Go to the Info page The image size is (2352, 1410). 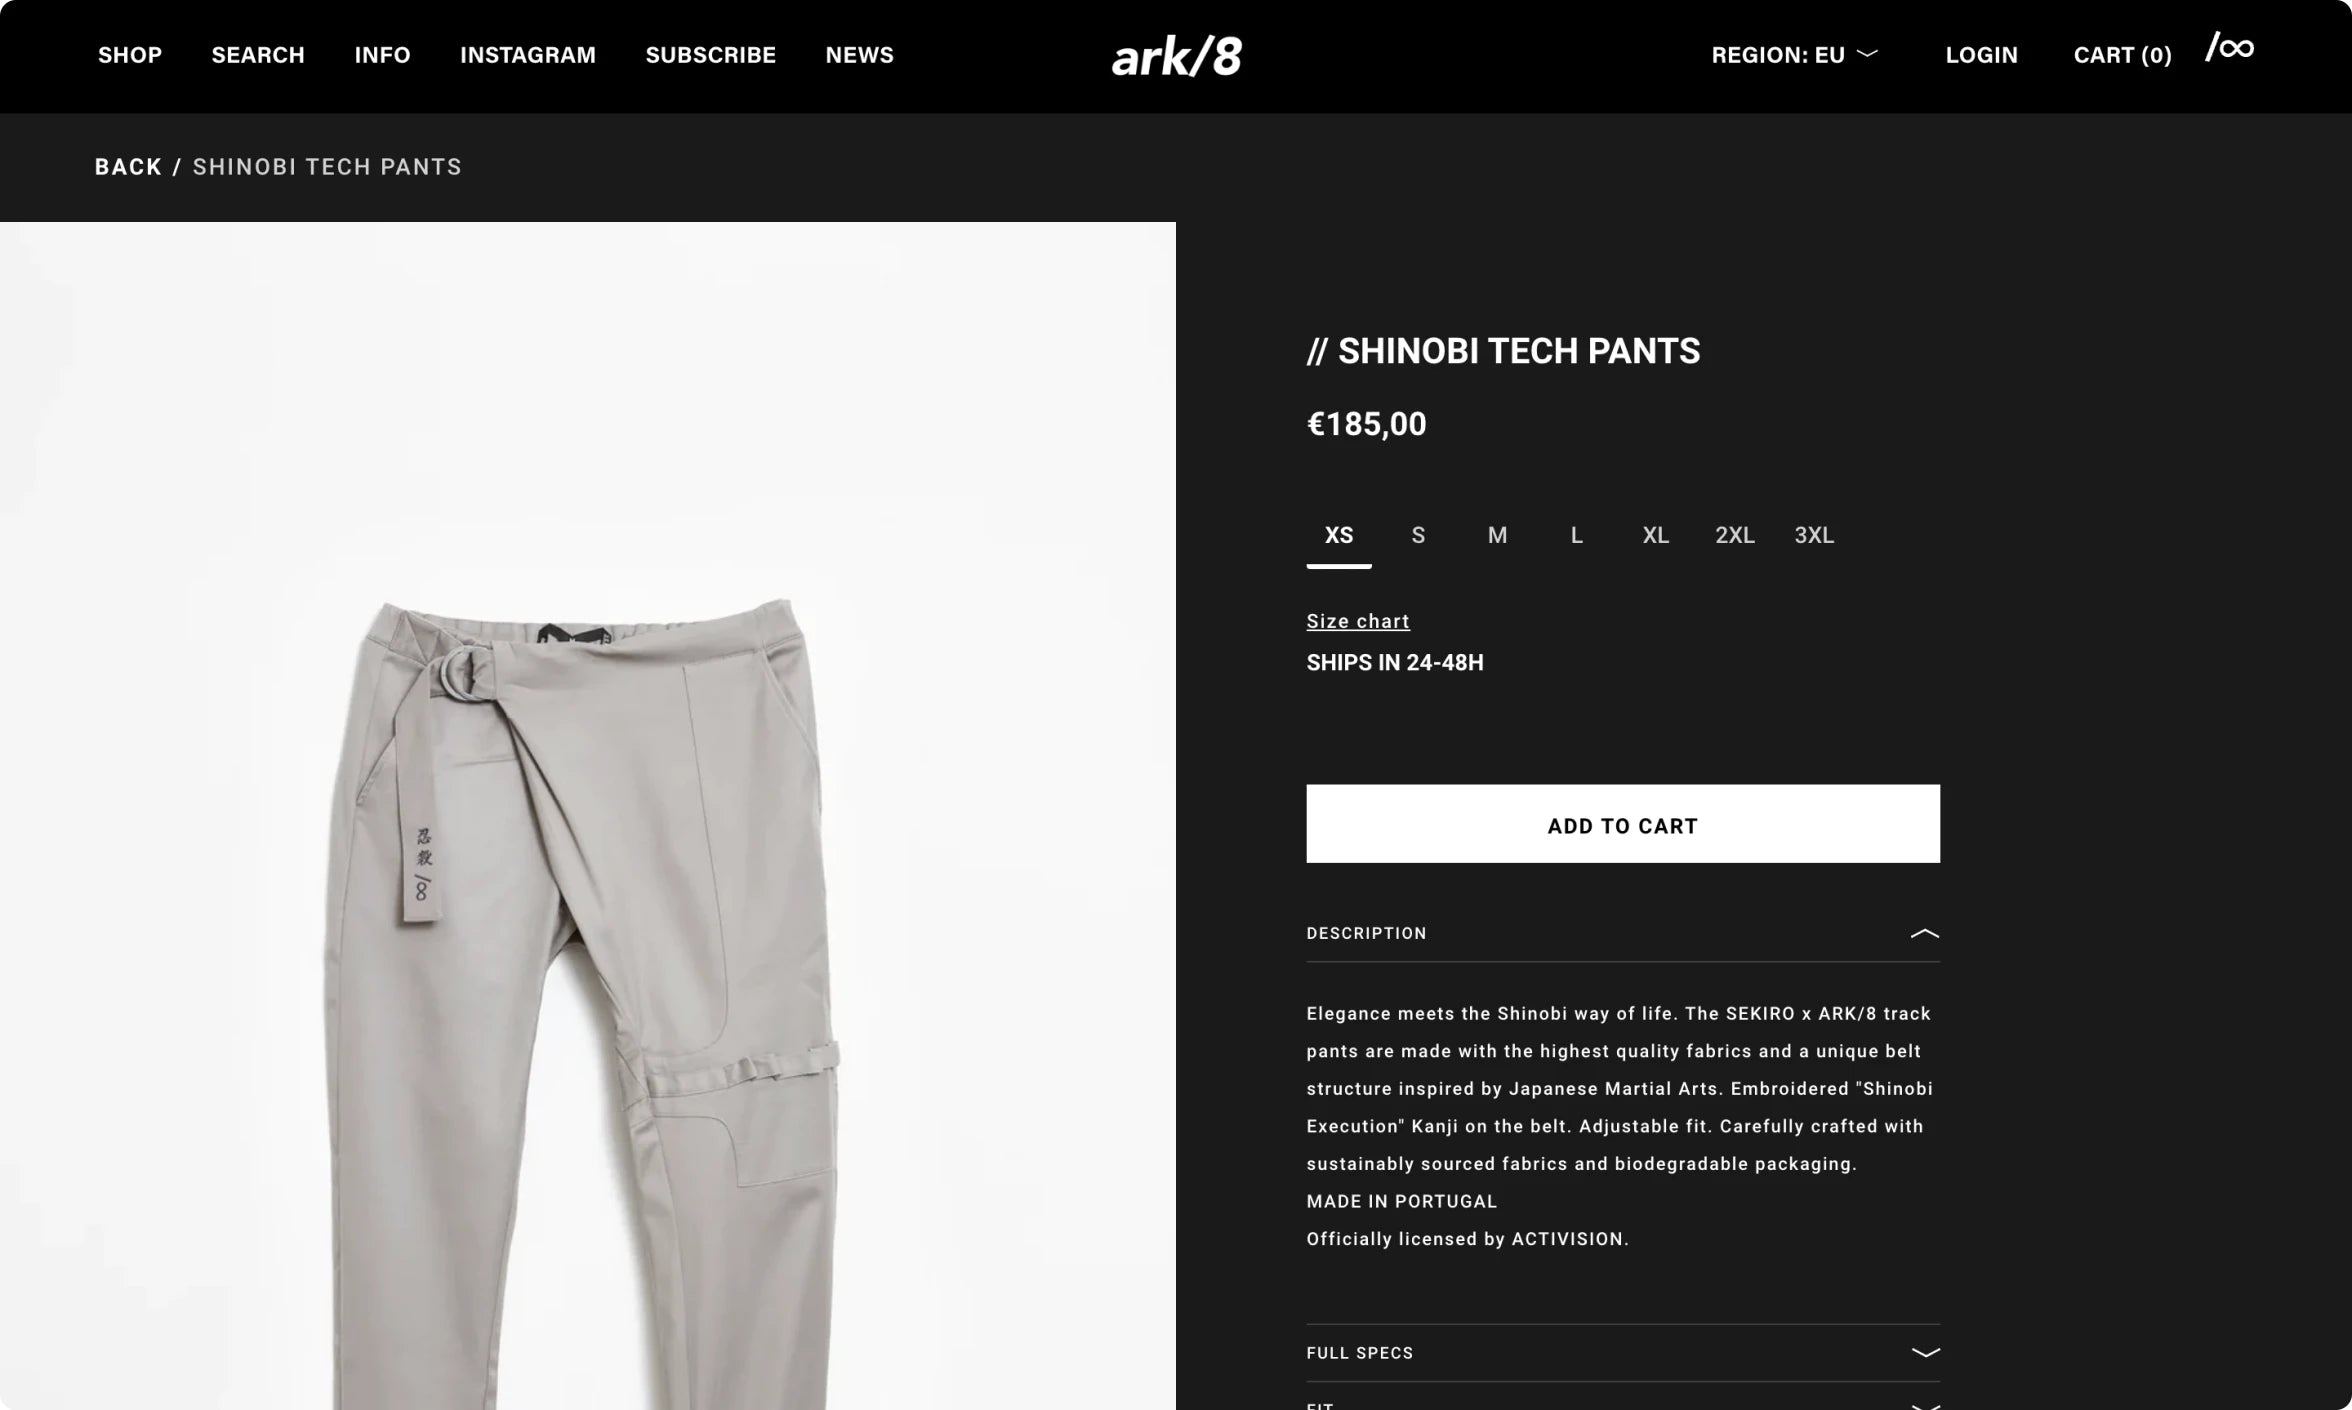click(x=382, y=55)
